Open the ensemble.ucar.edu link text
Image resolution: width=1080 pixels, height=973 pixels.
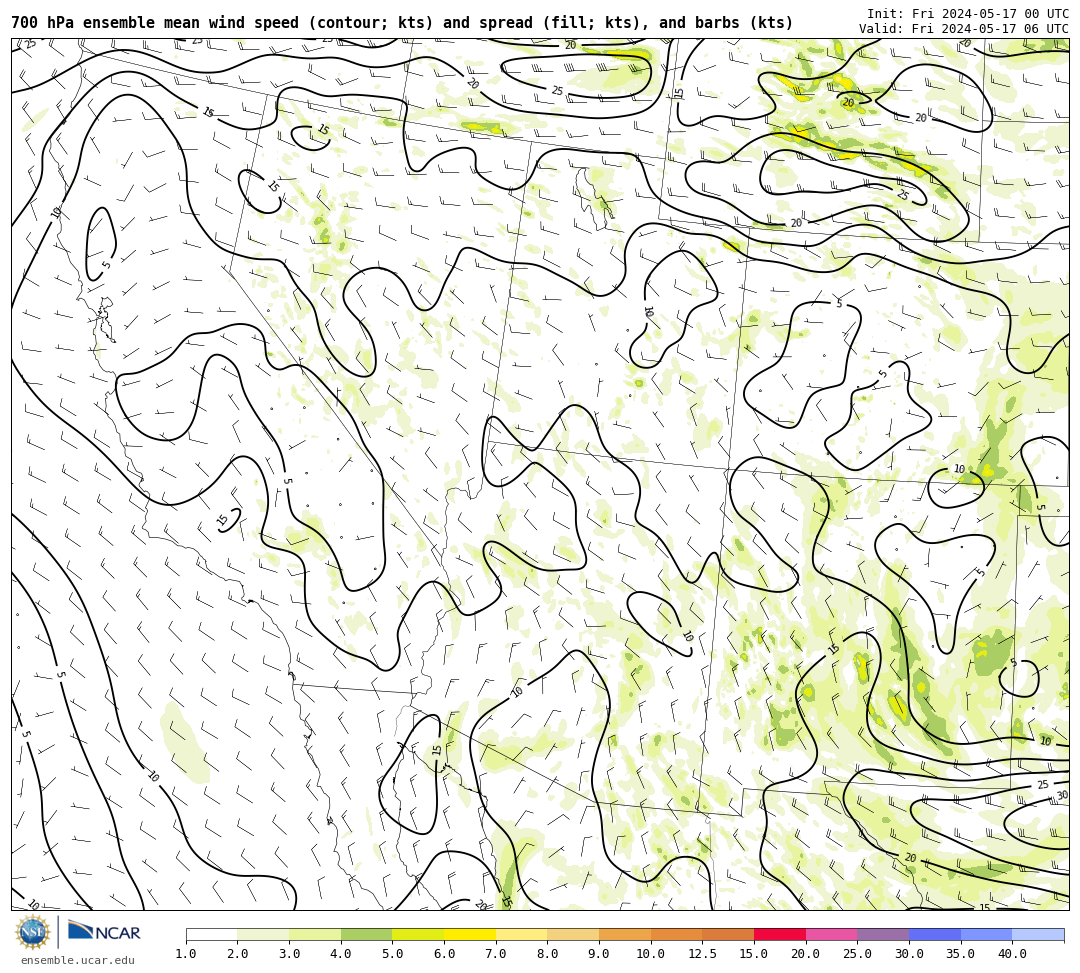(77, 960)
